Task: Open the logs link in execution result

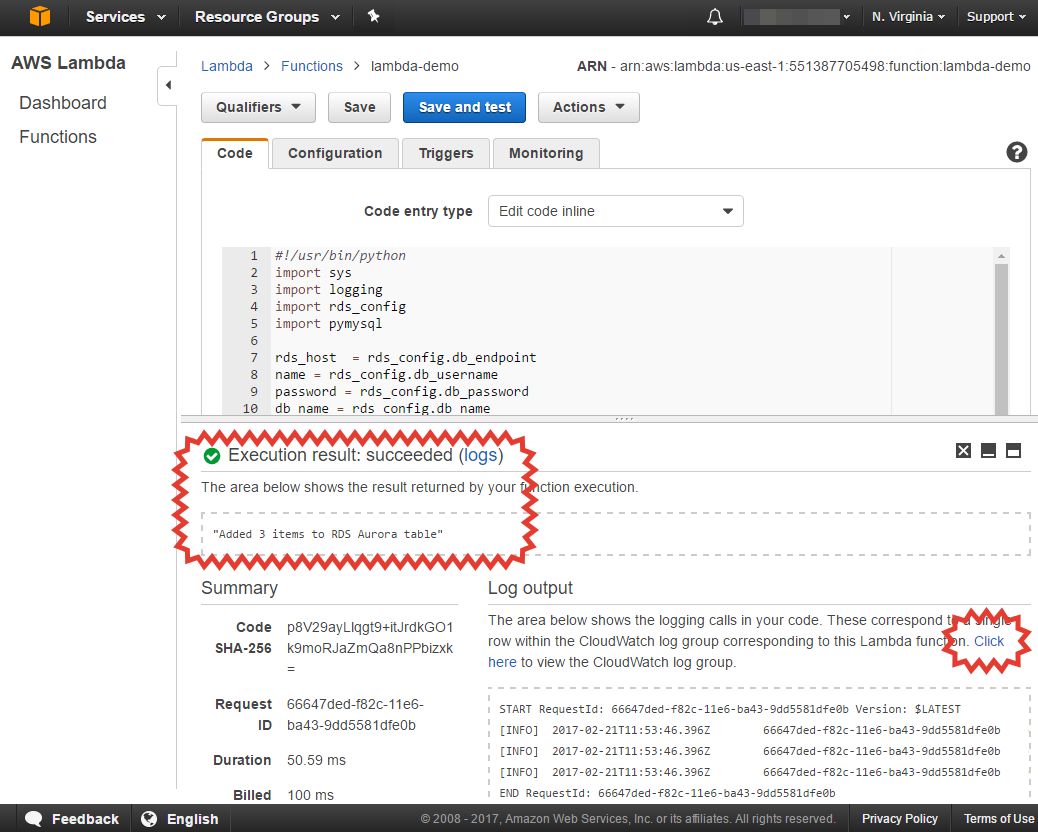Action: click(481, 455)
